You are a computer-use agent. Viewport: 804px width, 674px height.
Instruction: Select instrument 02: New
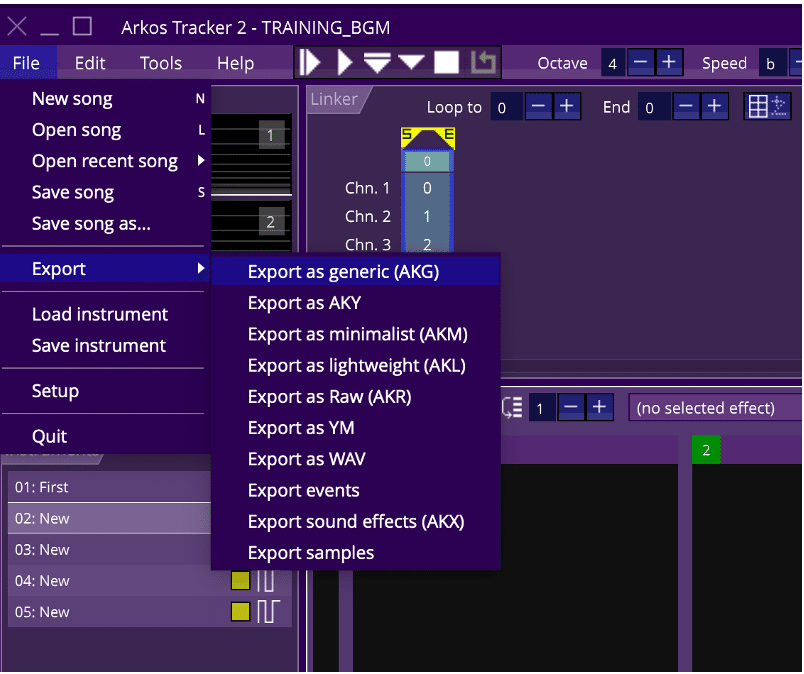109,518
